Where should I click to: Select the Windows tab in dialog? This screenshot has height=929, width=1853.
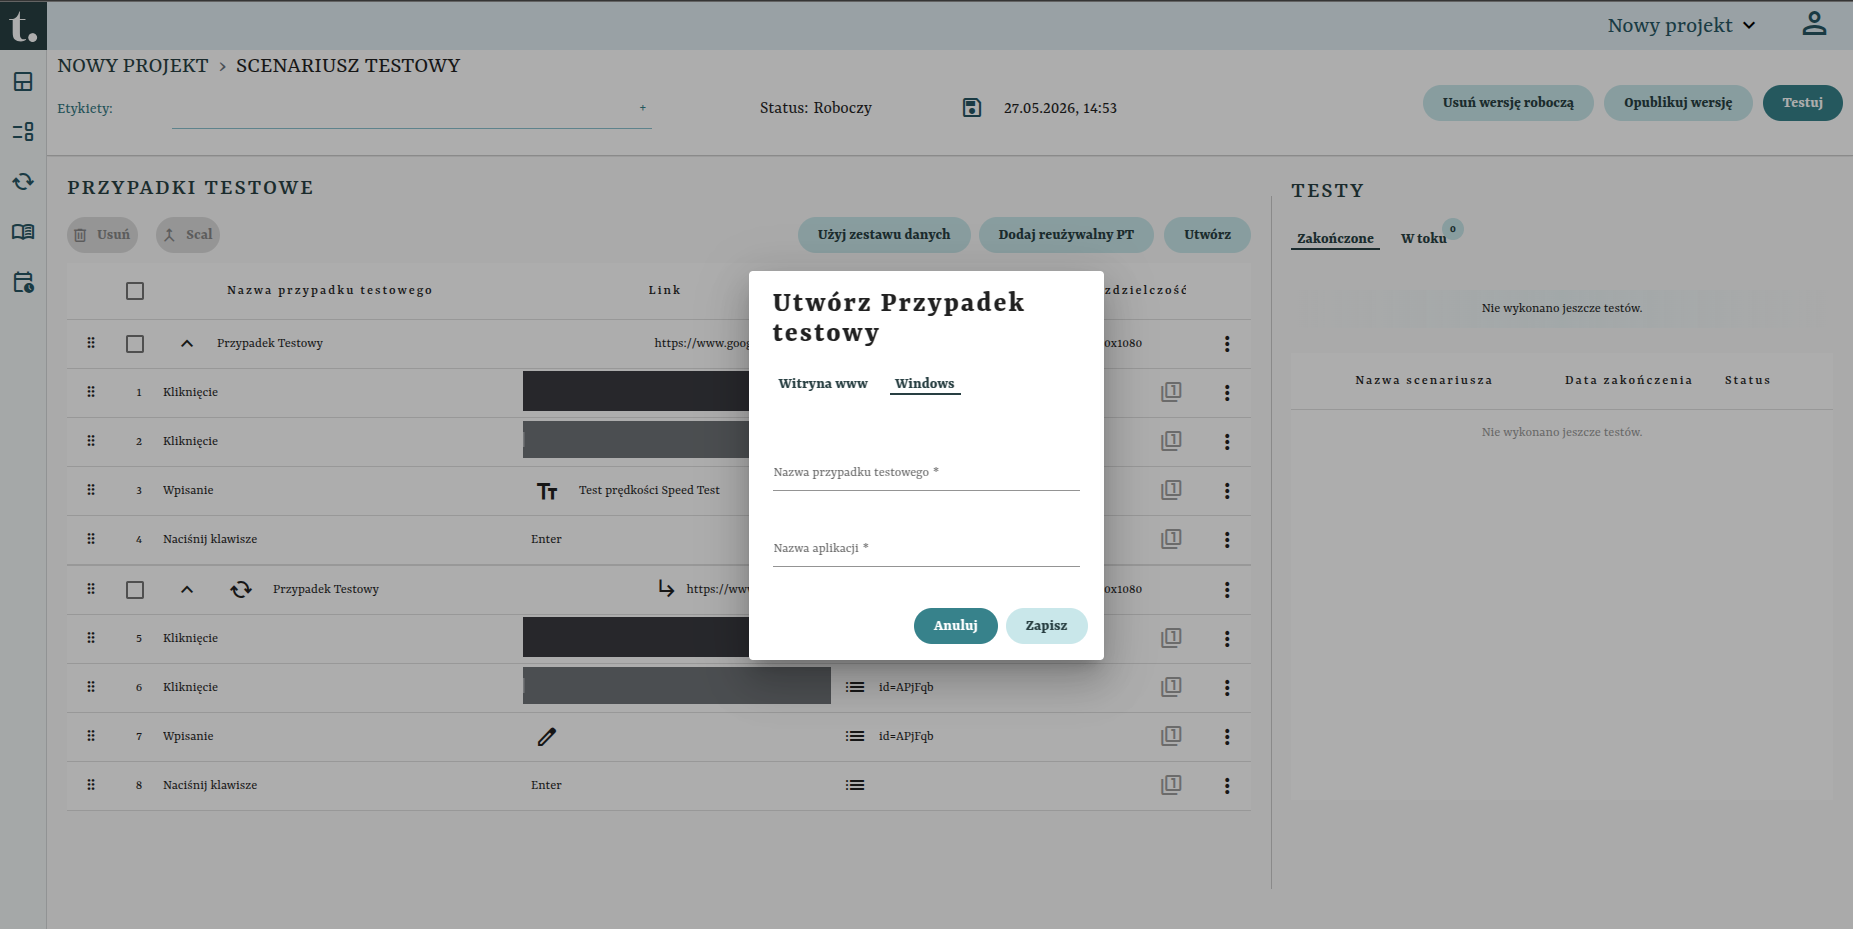(x=925, y=383)
